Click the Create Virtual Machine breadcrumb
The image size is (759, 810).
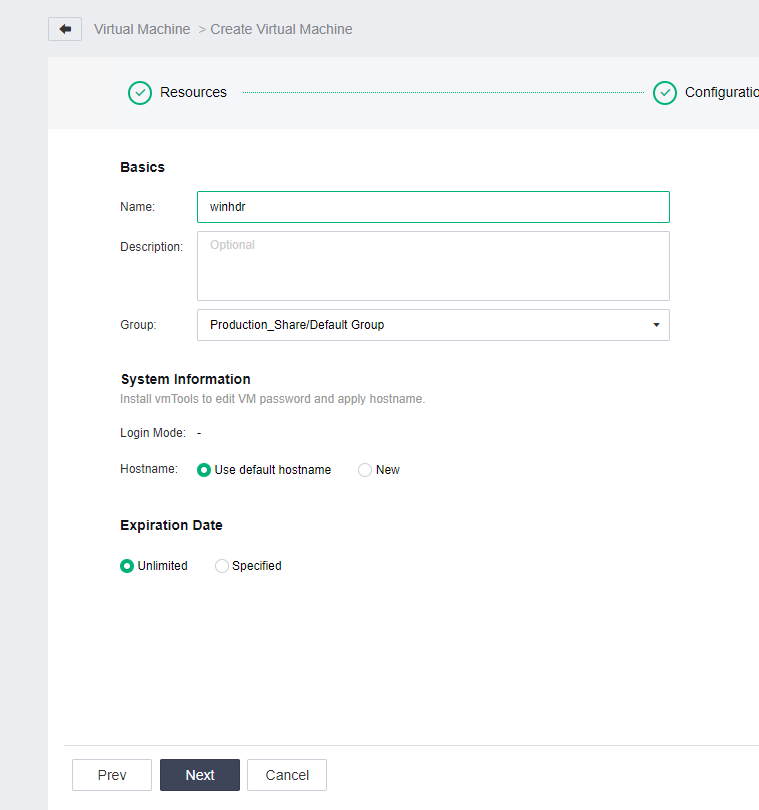pyautogui.click(x=281, y=29)
